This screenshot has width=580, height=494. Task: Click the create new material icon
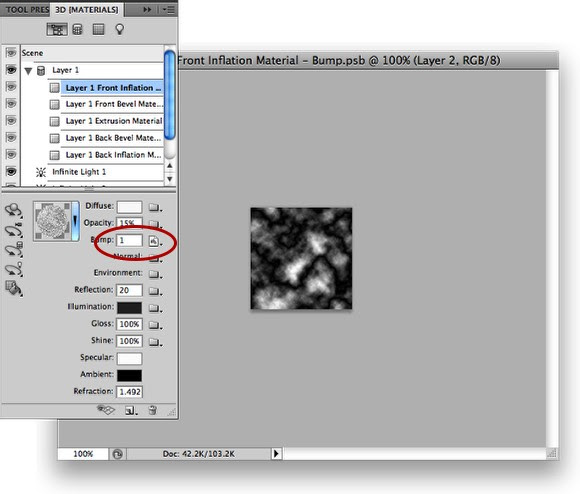click(x=131, y=410)
